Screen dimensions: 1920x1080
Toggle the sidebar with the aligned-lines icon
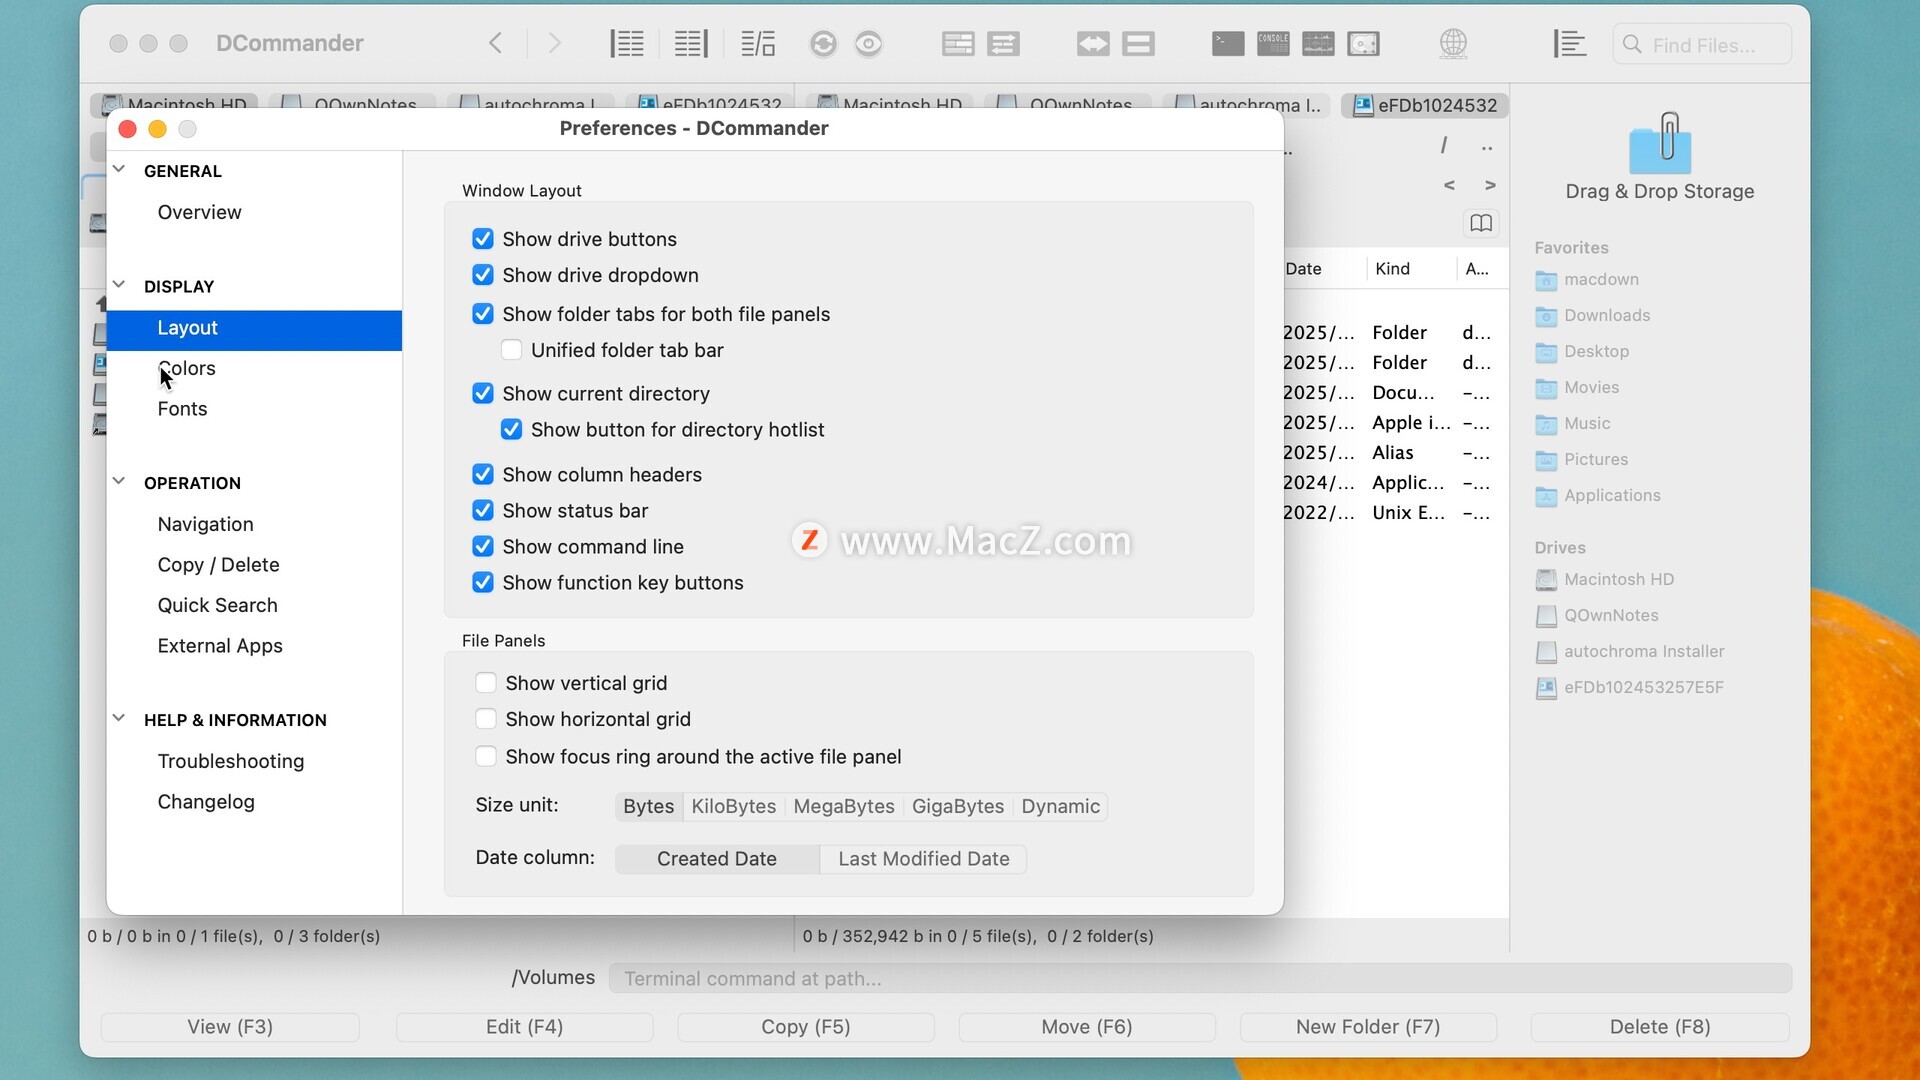(x=1570, y=43)
